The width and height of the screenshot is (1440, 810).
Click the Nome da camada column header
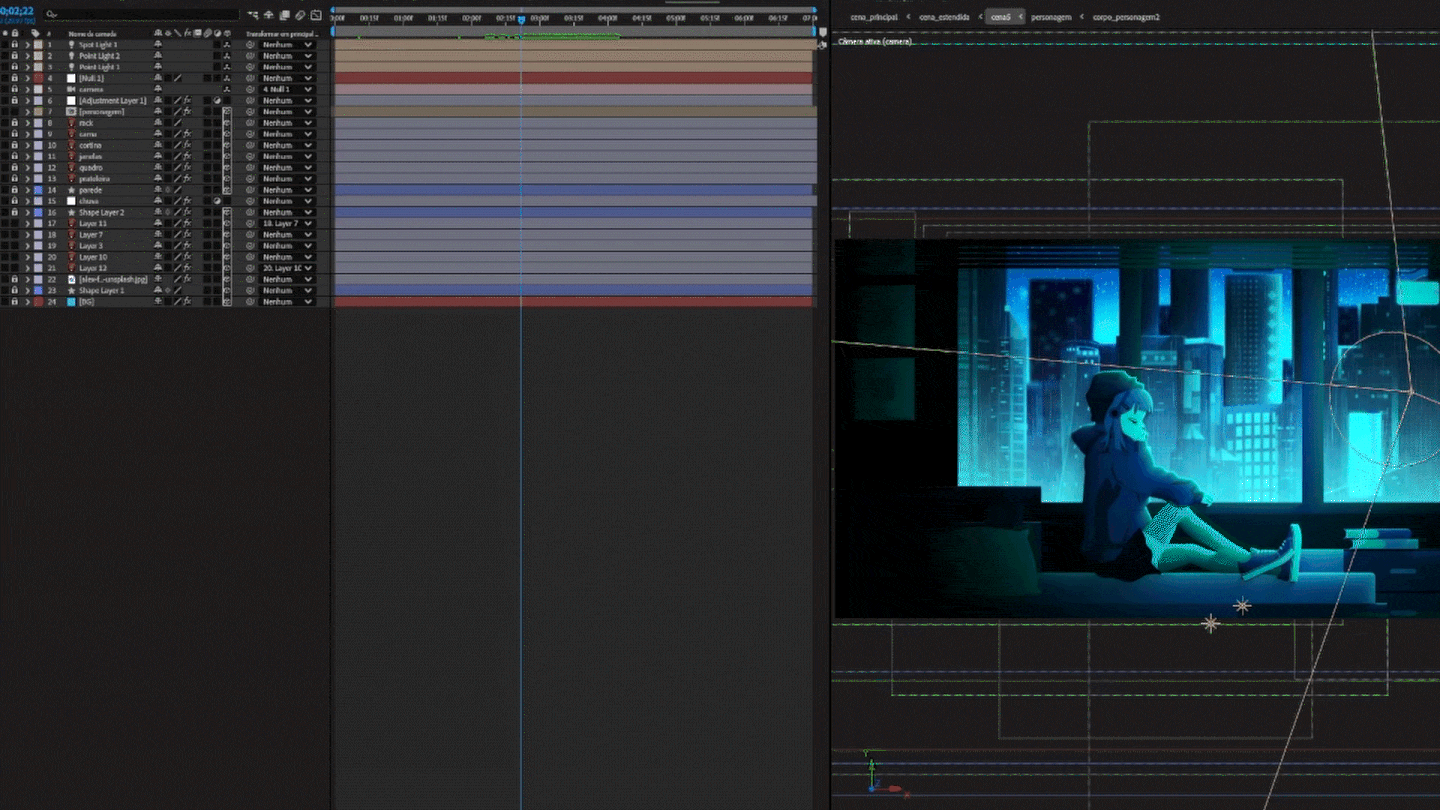(x=92, y=34)
